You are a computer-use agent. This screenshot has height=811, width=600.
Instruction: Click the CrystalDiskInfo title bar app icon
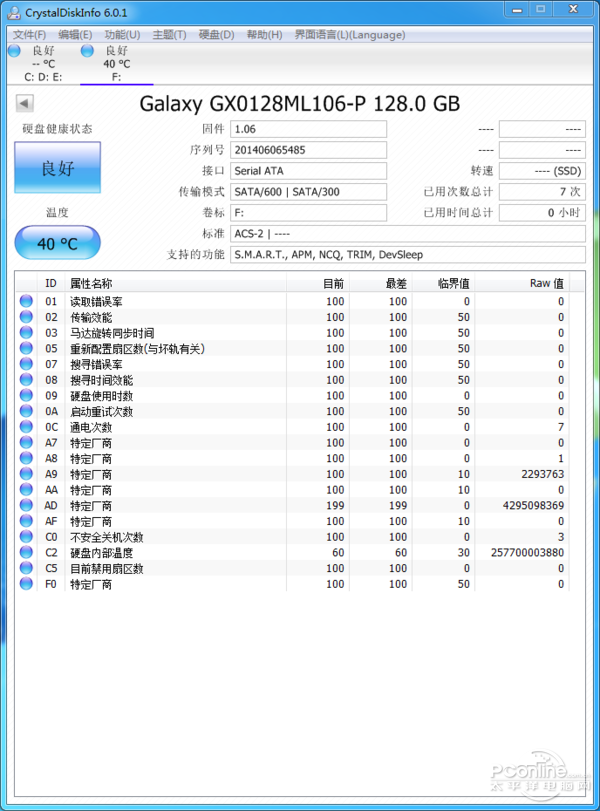point(14,12)
